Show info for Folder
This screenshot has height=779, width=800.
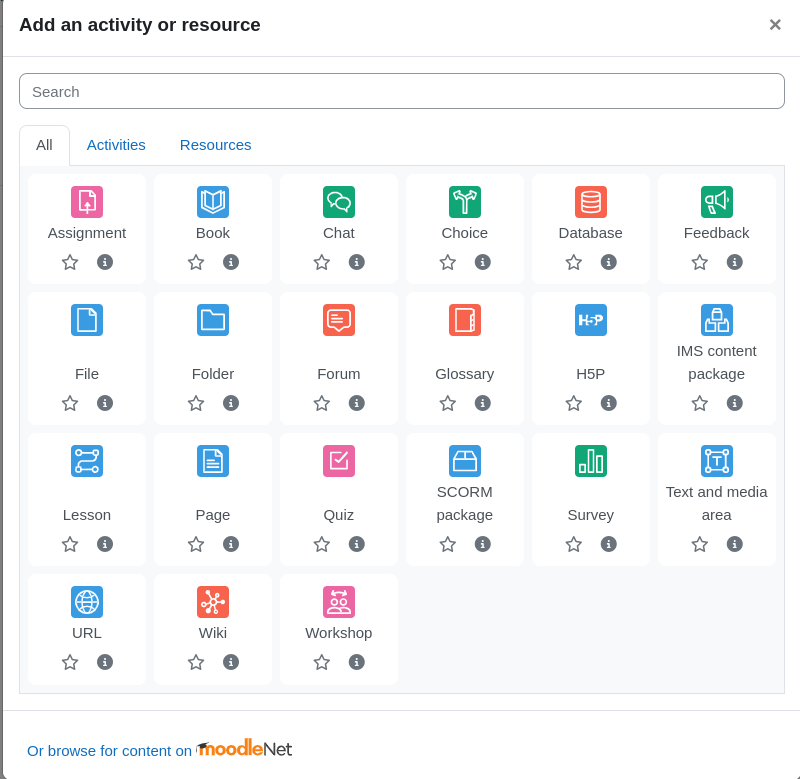[231, 404]
